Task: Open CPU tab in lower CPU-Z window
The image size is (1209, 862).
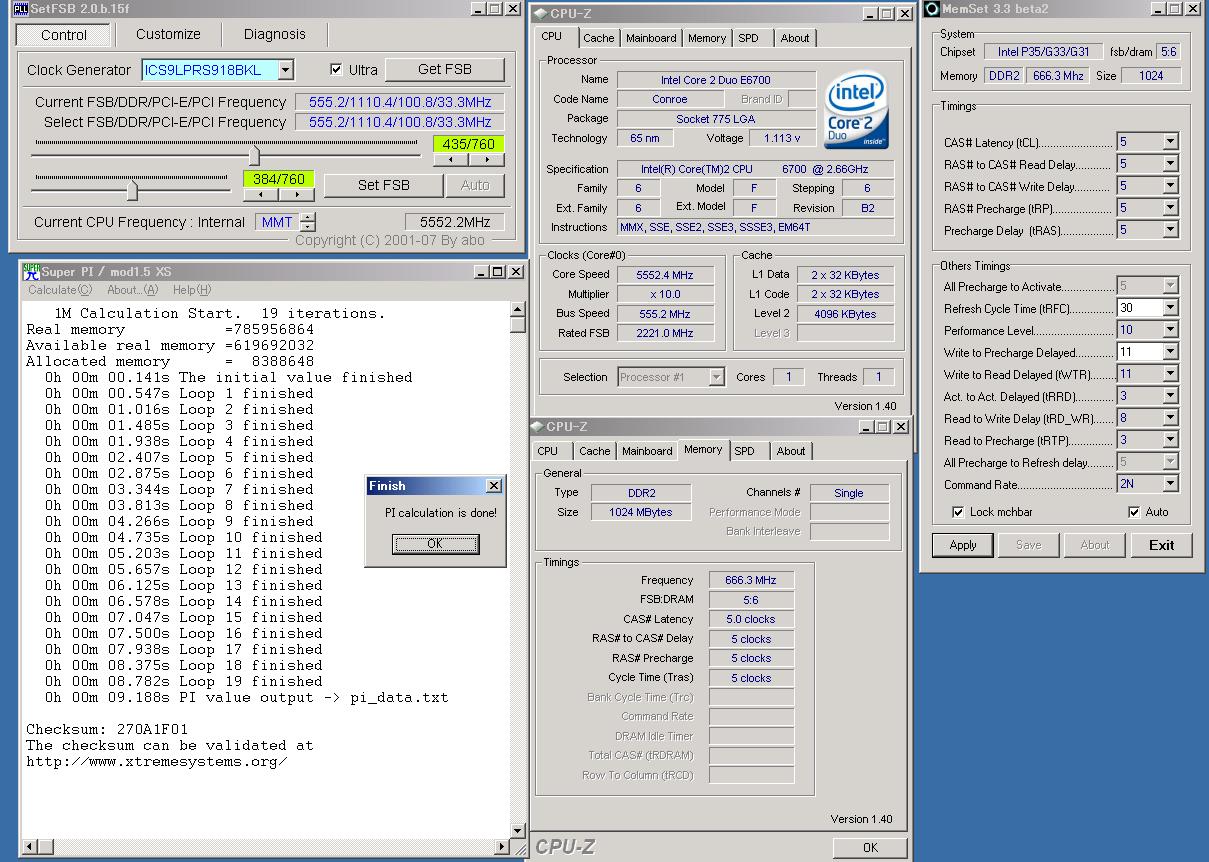Action: [x=548, y=451]
